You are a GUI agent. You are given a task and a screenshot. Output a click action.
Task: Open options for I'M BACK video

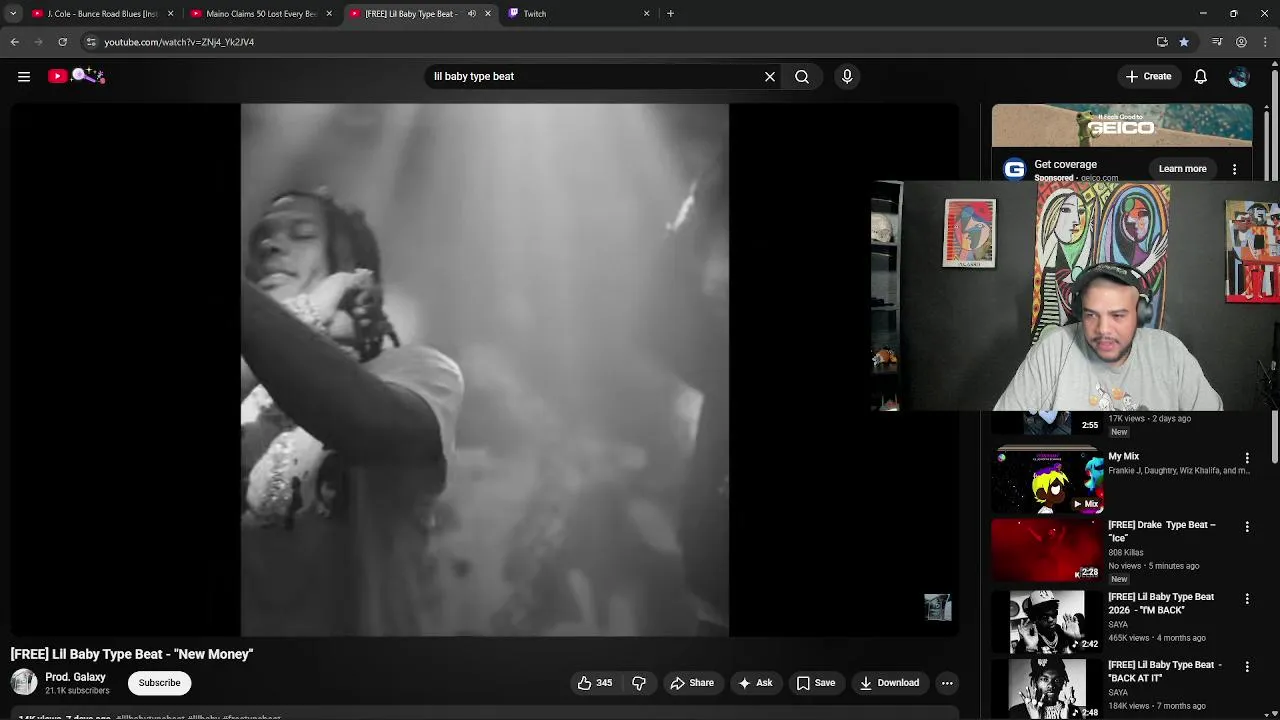pyautogui.click(x=1247, y=599)
